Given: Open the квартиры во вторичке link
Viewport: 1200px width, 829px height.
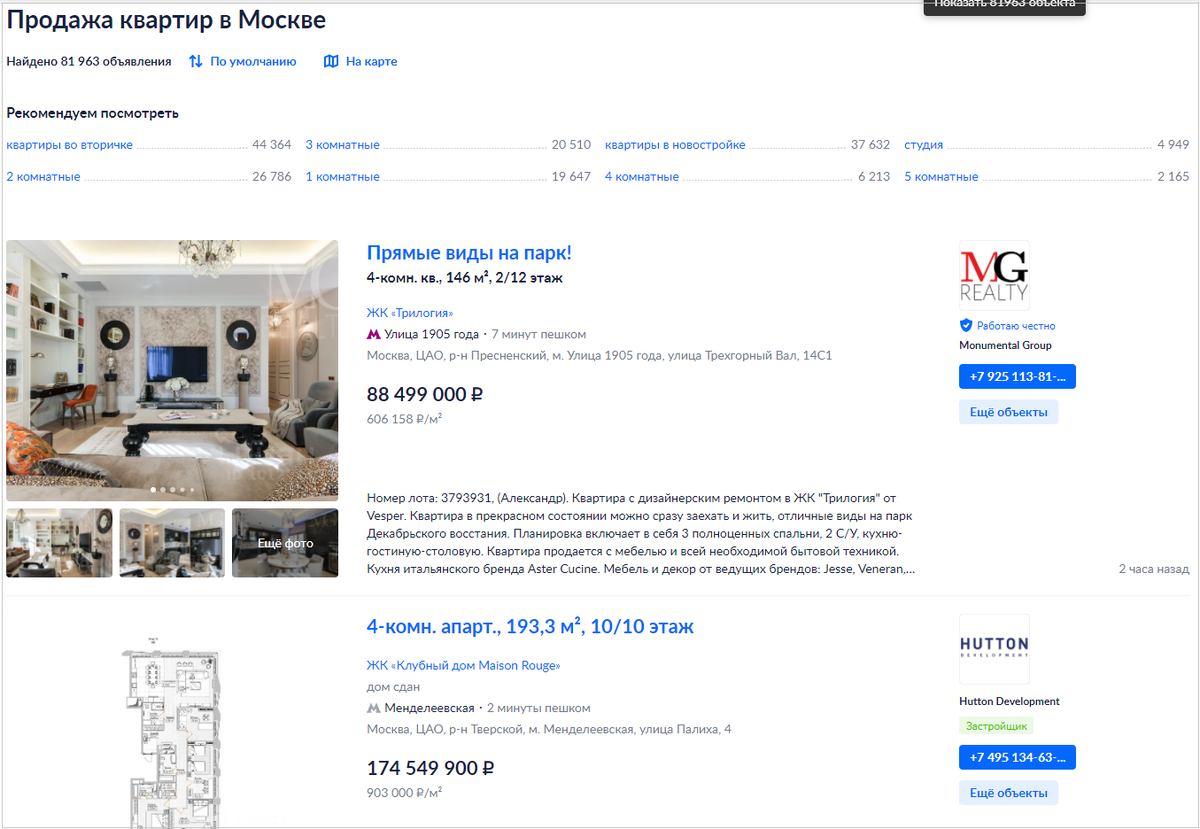Looking at the screenshot, I should pyautogui.click(x=69, y=145).
